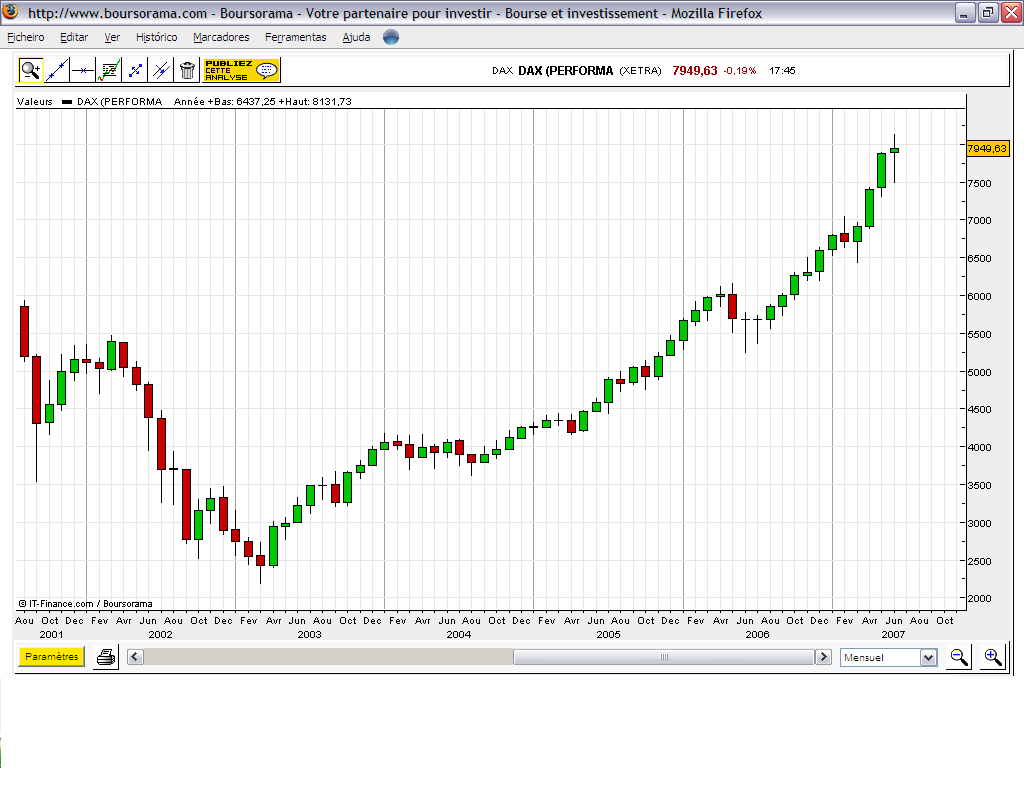Click the (XETRA) label
1024x800 pixels.
tap(640, 71)
